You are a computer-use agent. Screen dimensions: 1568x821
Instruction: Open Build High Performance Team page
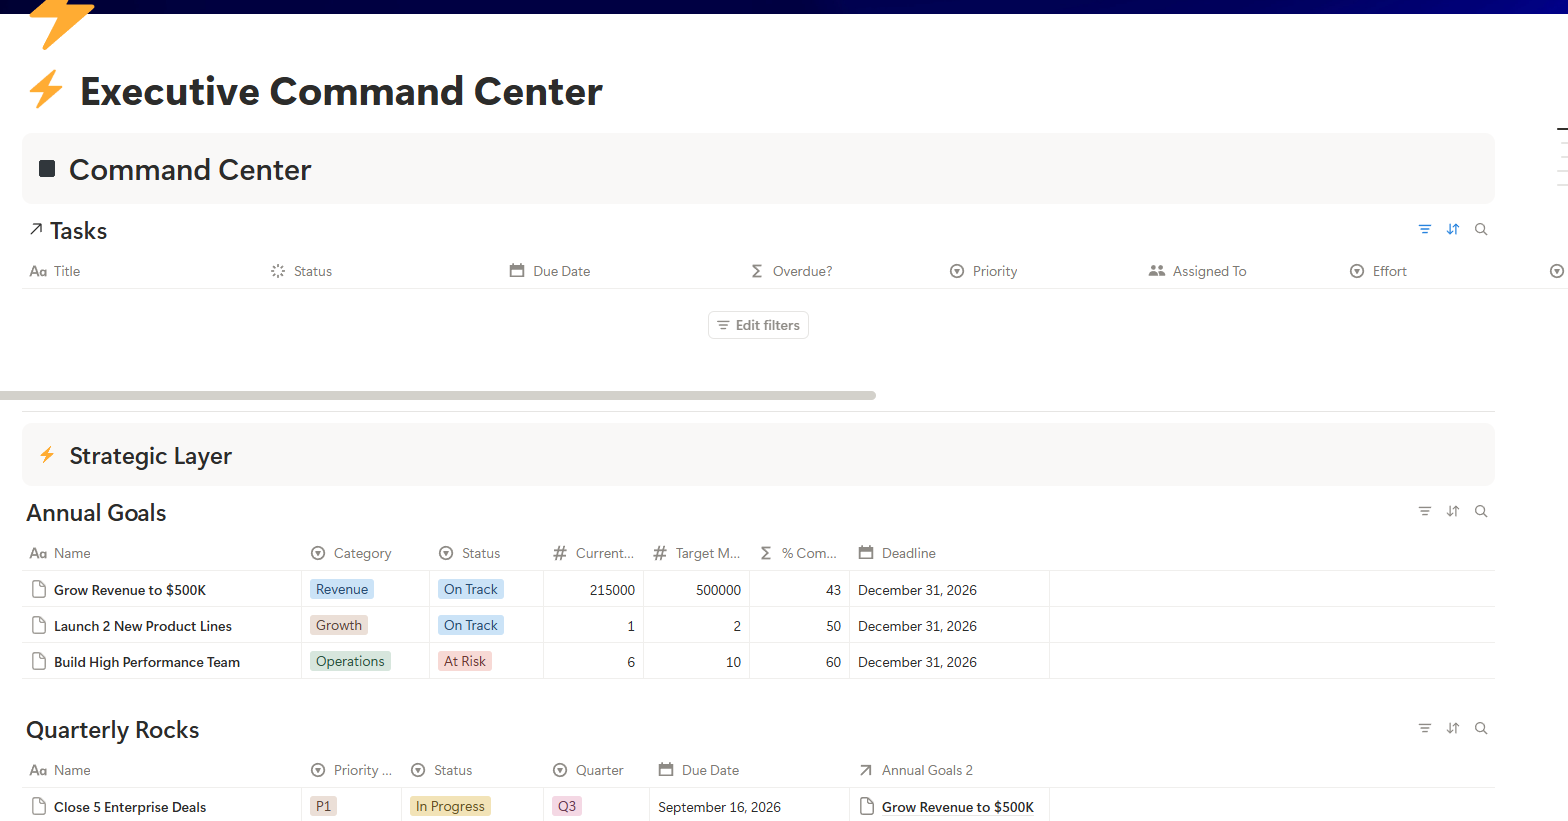click(x=147, y=662)
